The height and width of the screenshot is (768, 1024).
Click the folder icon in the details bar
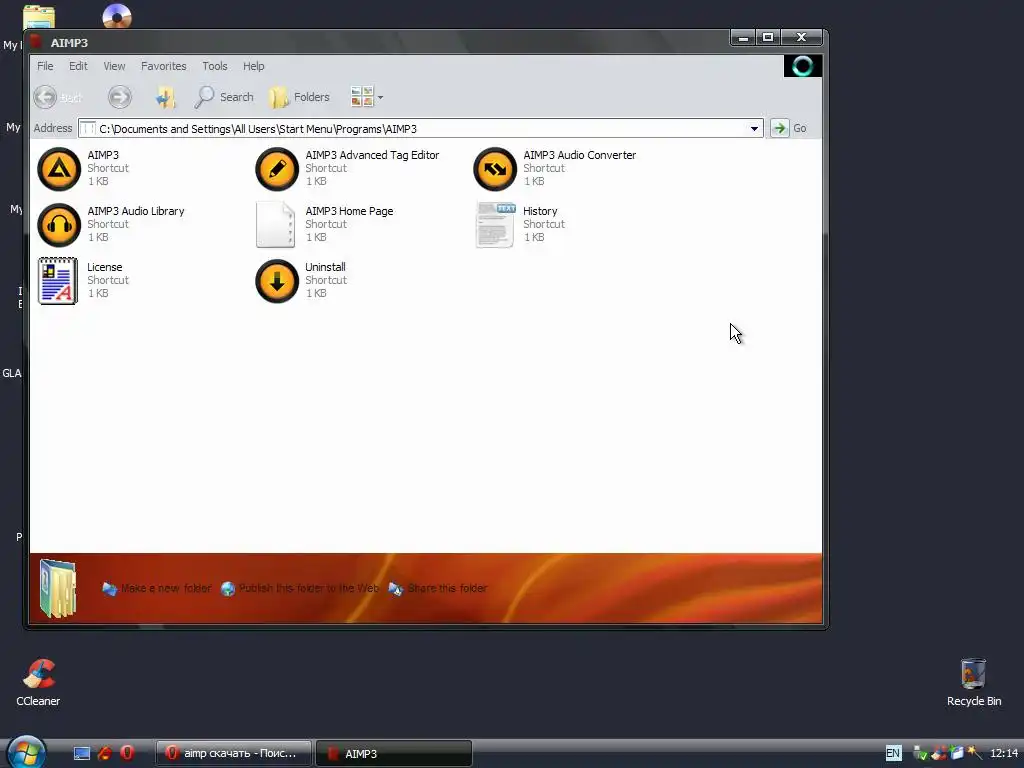(x=58, y=588)
